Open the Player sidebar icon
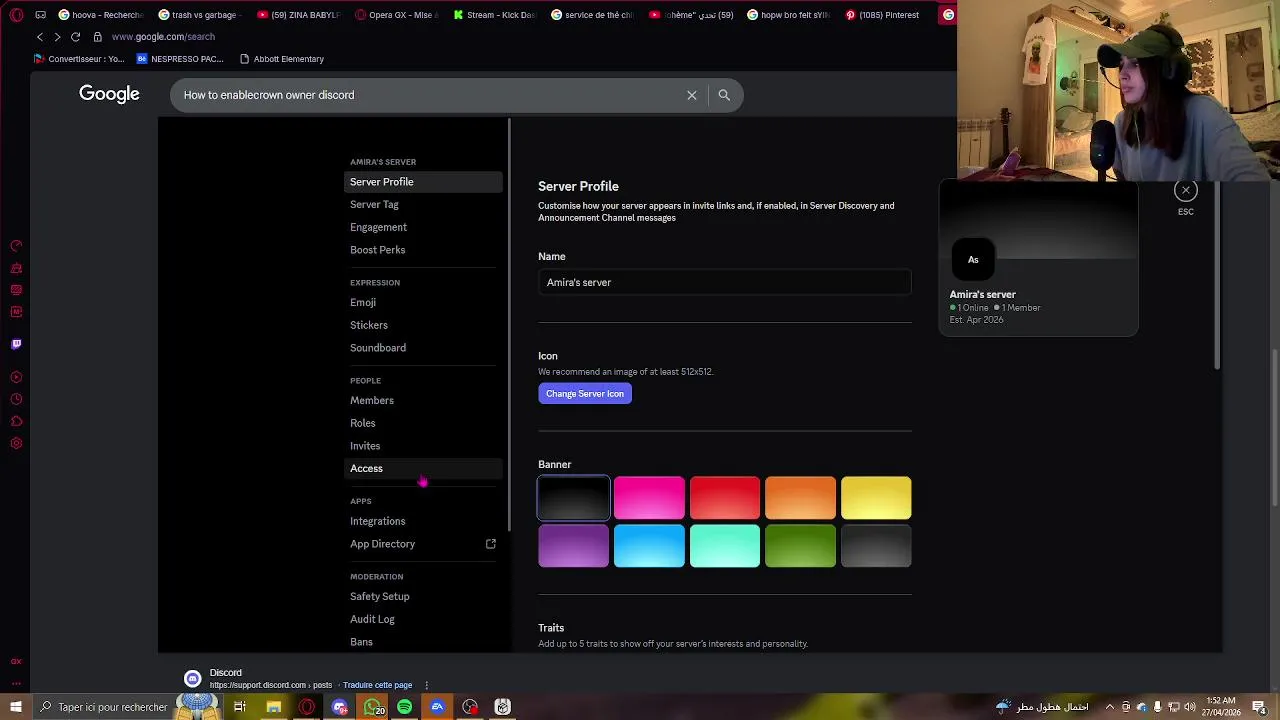 pos(16,378)
